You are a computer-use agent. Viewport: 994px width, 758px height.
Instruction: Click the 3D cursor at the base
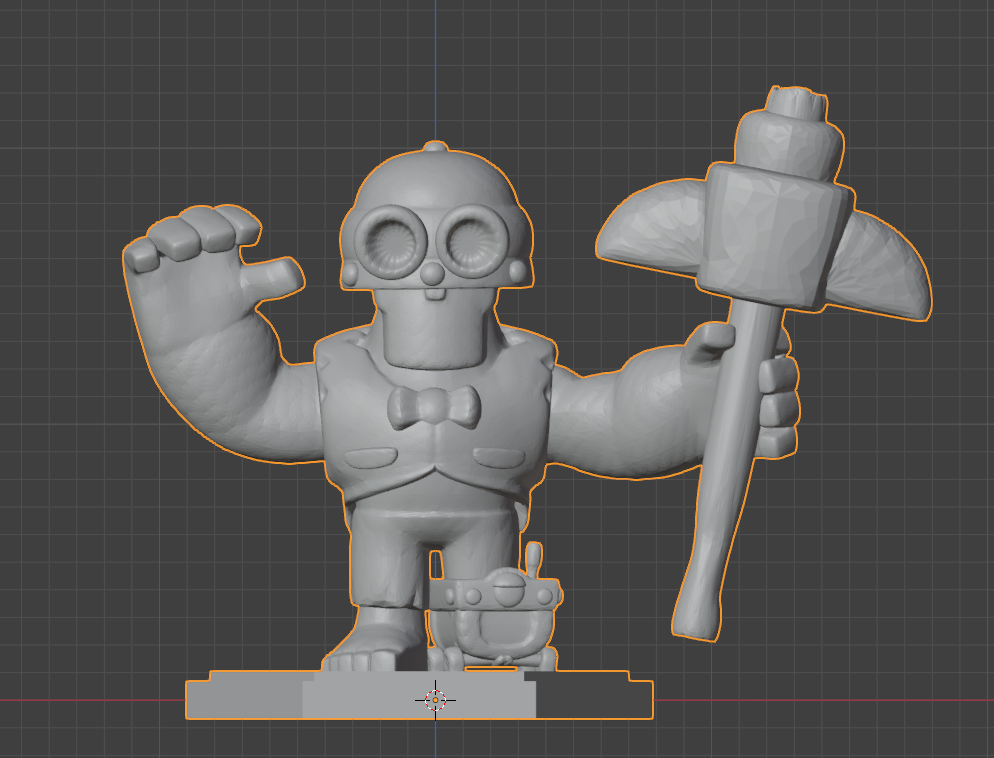tap(435, 700)
